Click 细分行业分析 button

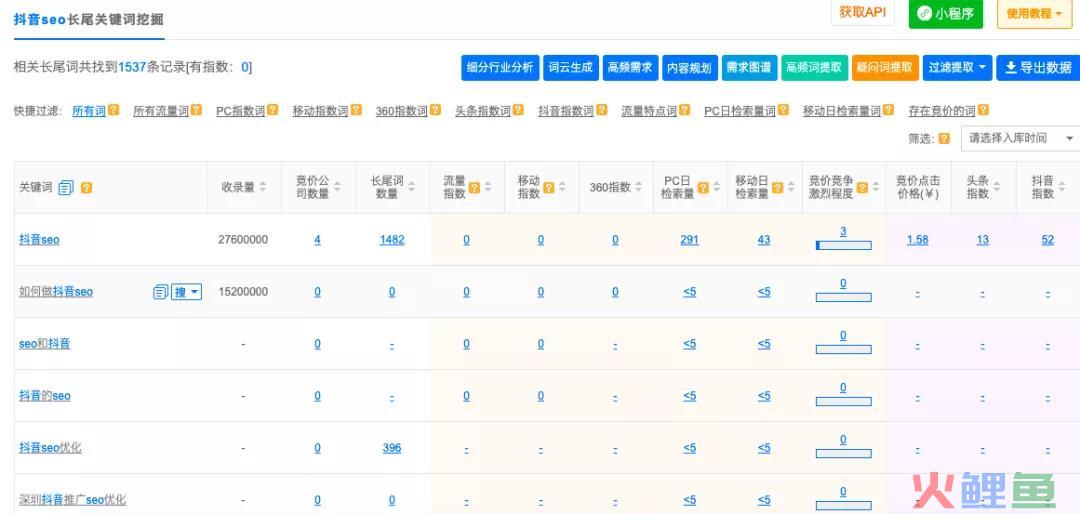tap(499, 68)
